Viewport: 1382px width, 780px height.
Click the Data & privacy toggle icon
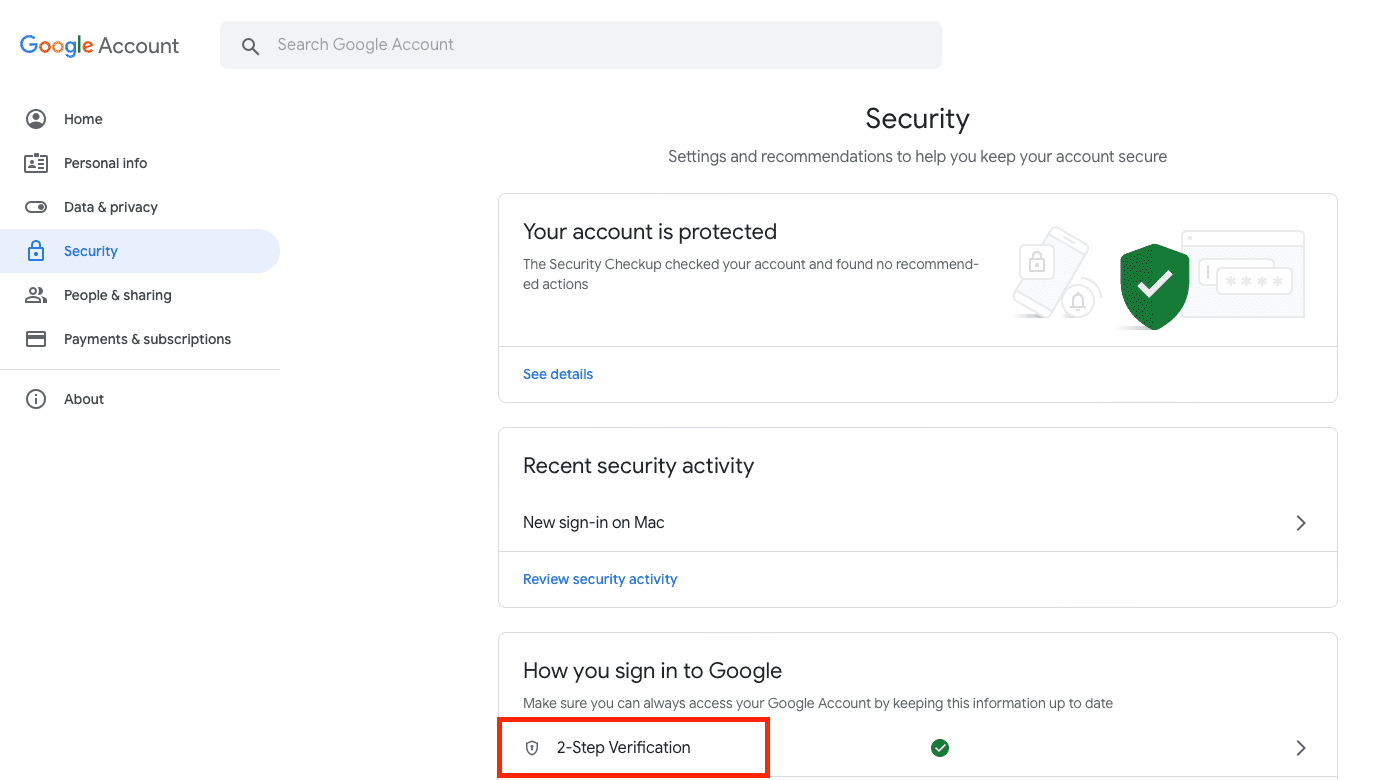pos(36,207)
